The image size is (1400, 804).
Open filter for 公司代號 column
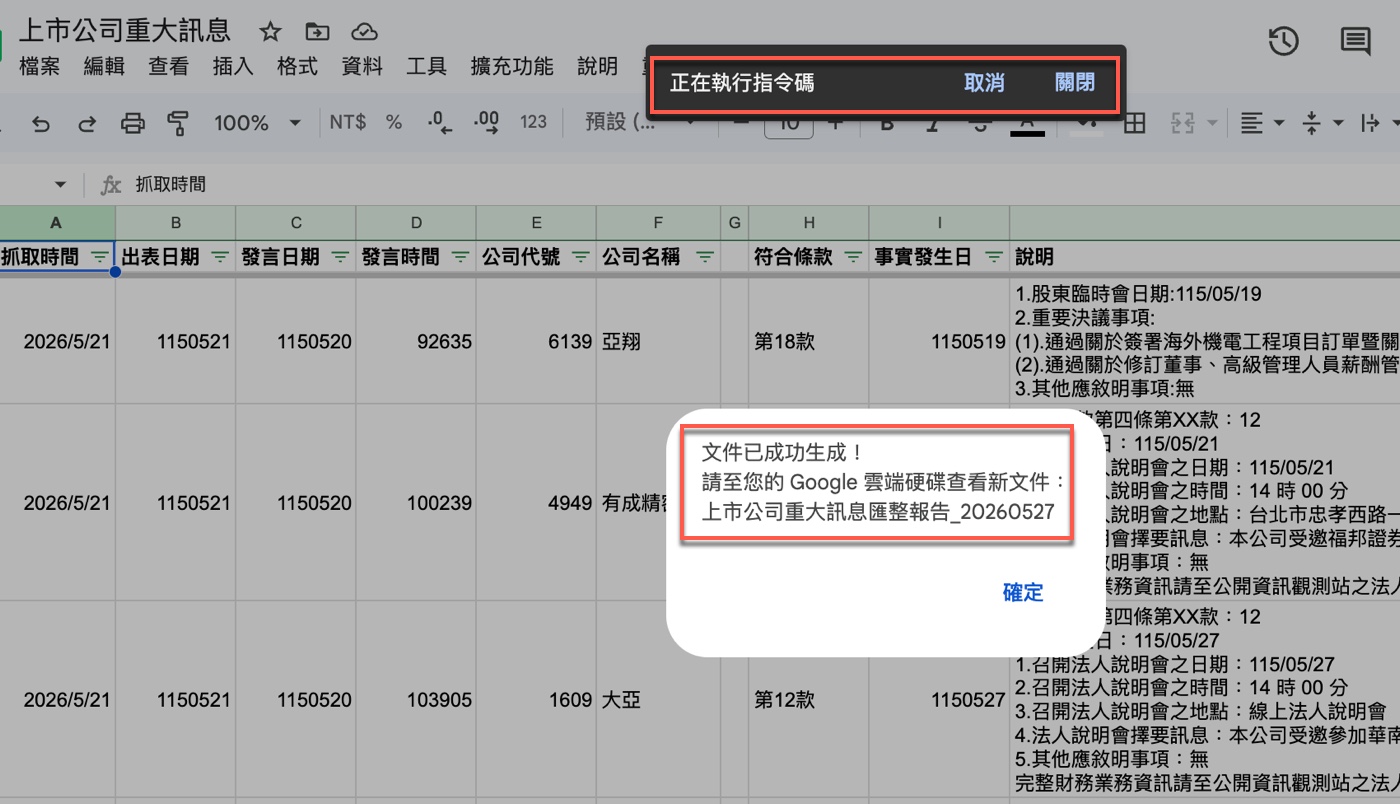(580, 258)
